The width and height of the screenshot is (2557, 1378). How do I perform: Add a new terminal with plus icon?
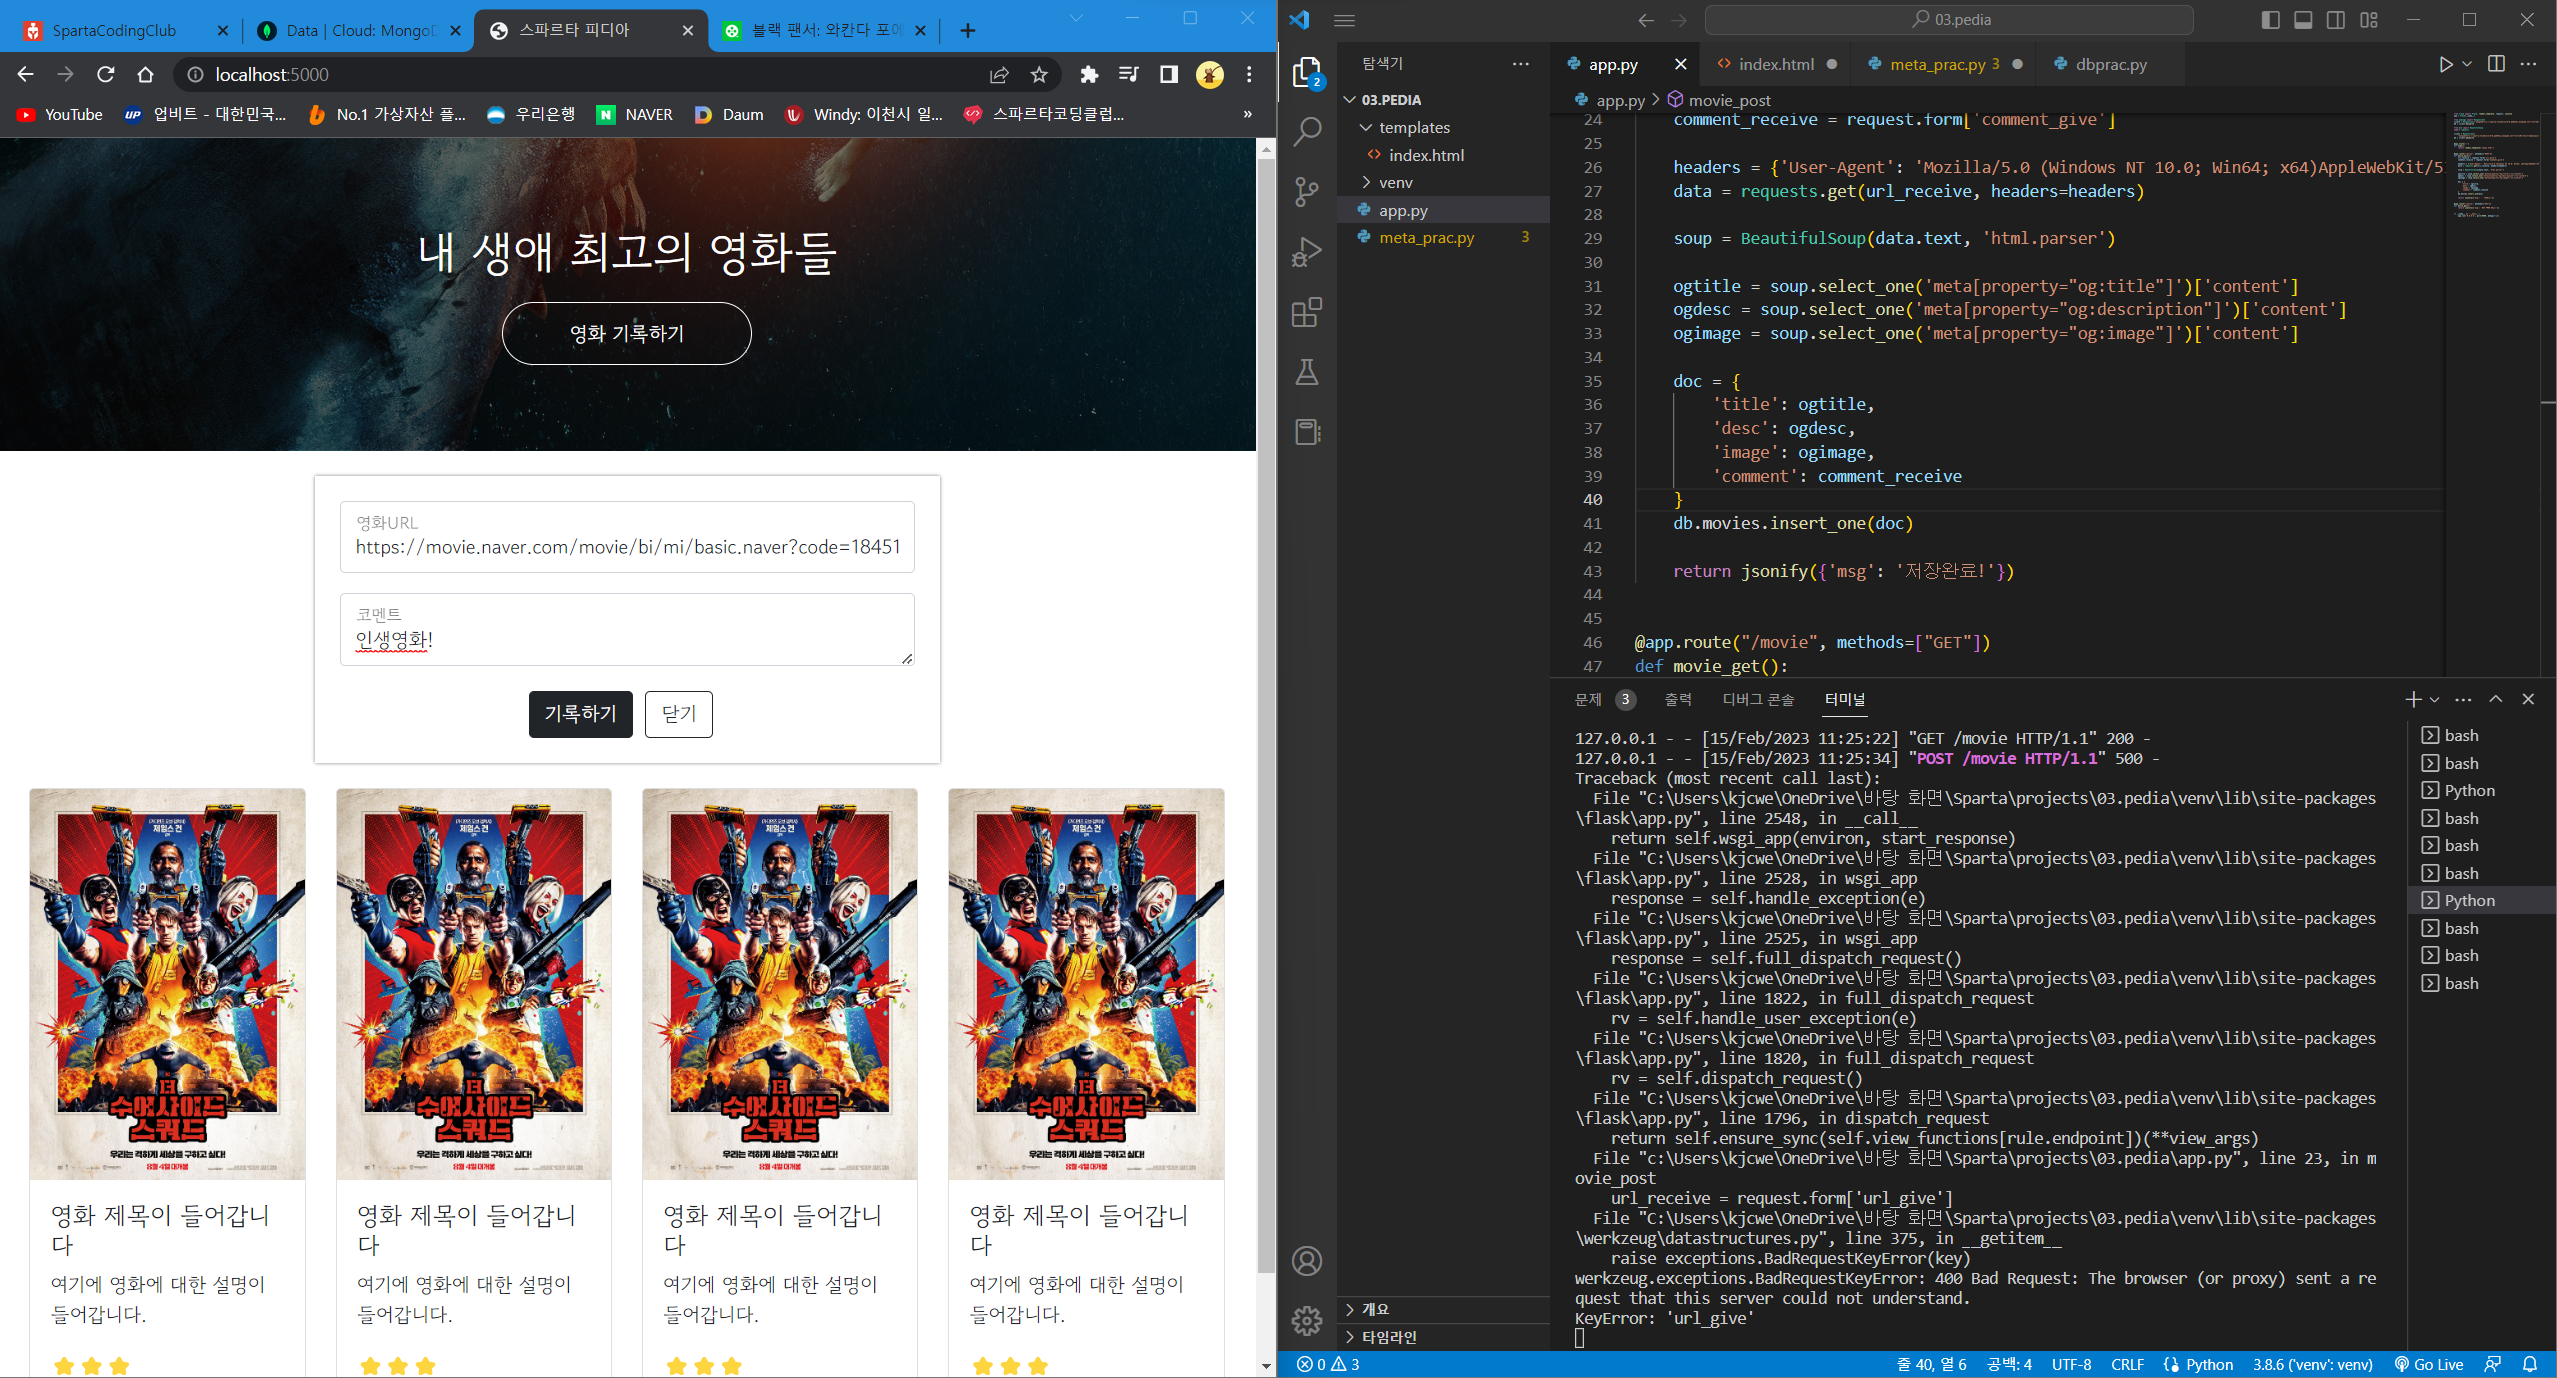click(x=2413, y=699)
